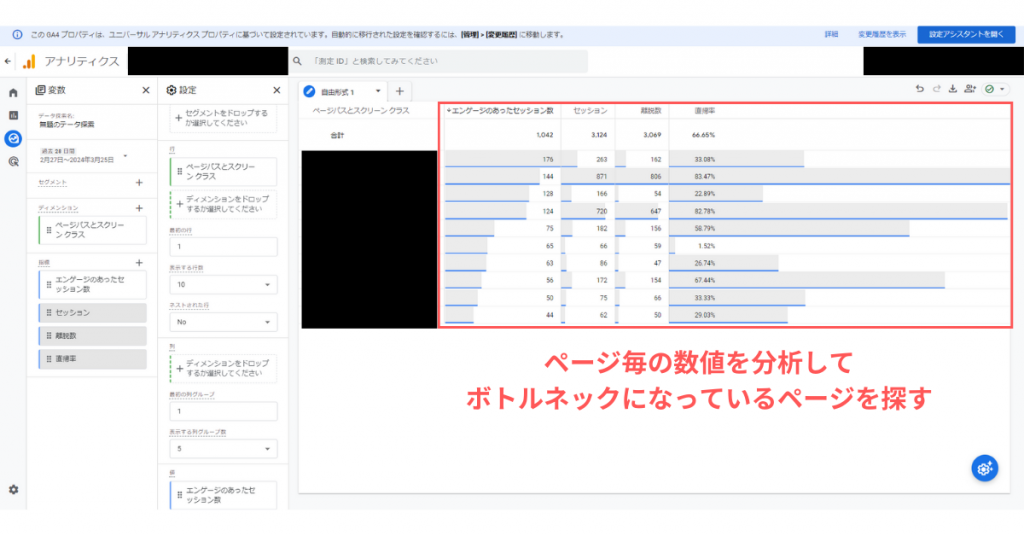Select ページパスとスクリーンクラス chip in 行 settings
Image resolution: width=1024 pixels, height=536 pixels.
click(223, 172)
